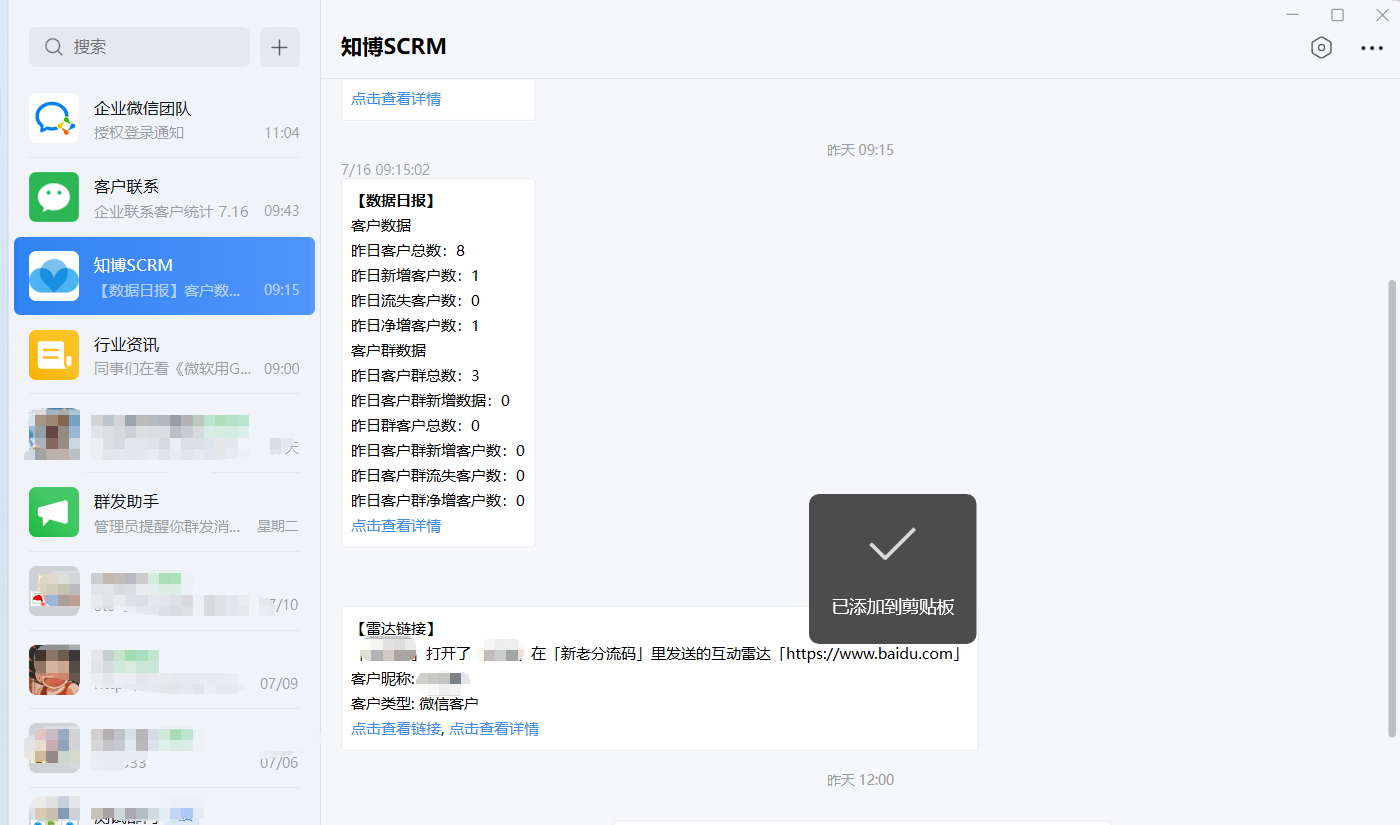The height and width of the screenshot is (825, 1400).
Task: Click the 昨日净增客户数：1 line
Action: pyautogui.click(x=415, y=326)
